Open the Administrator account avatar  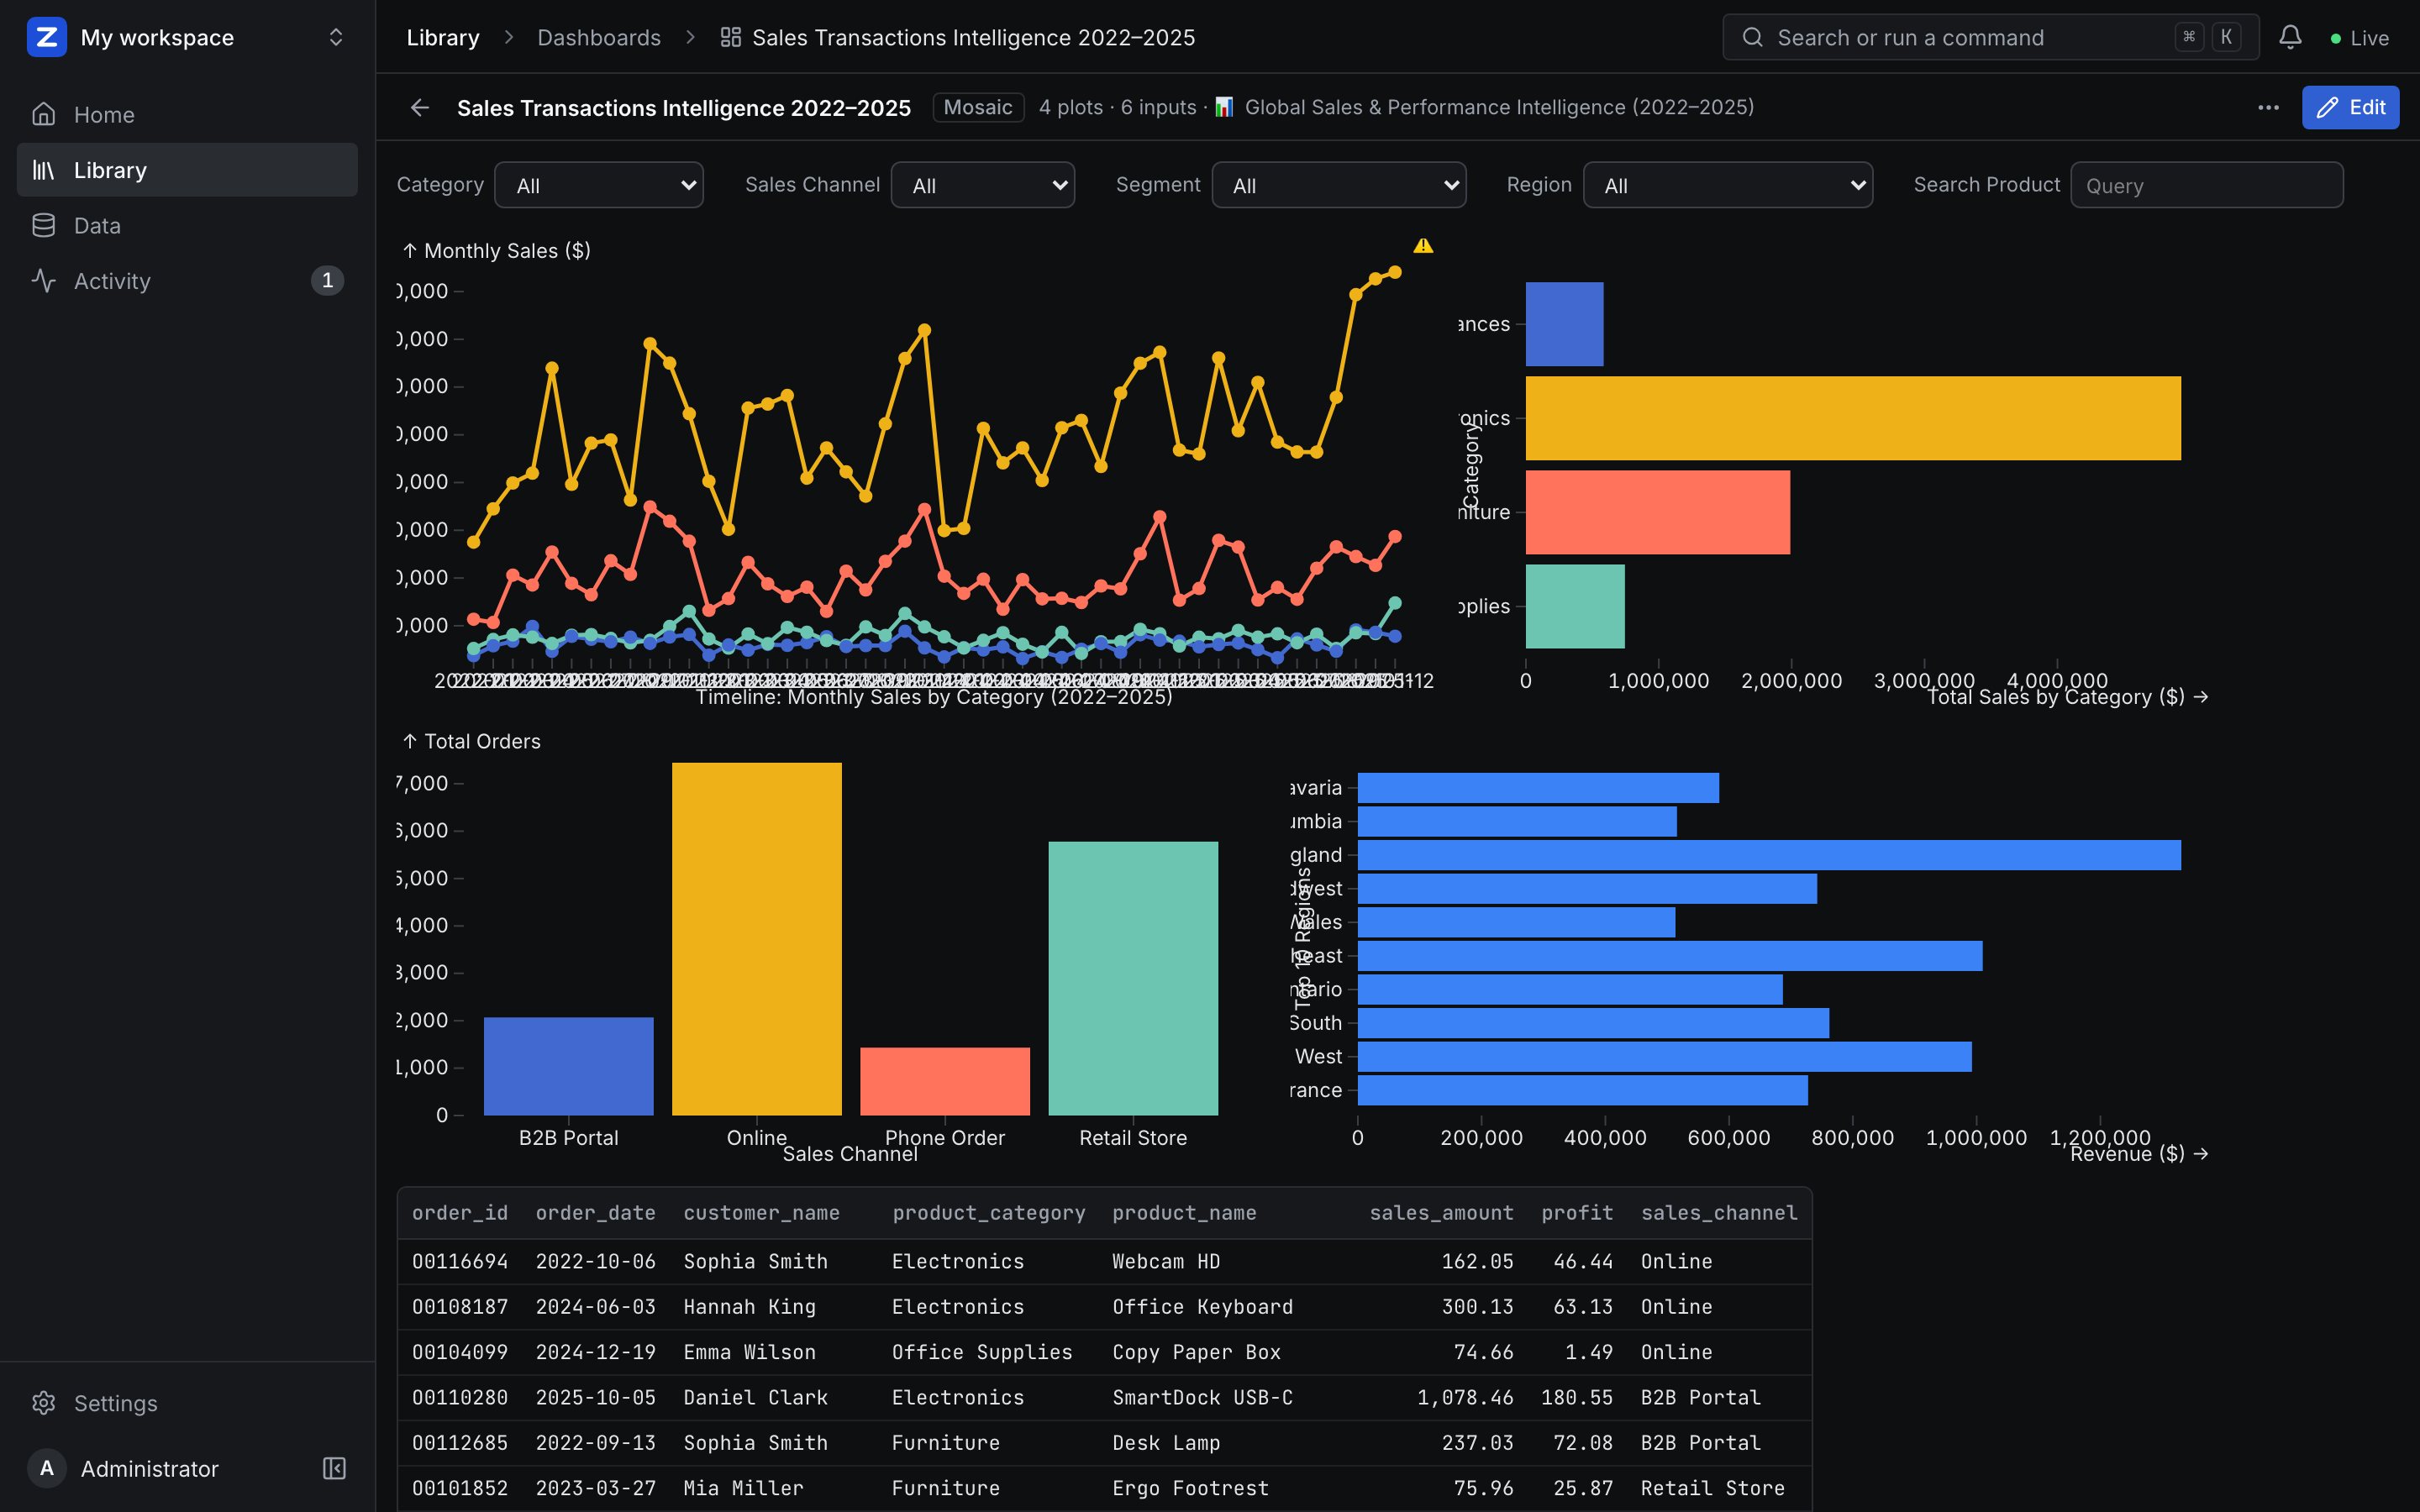pos(46,1468)
